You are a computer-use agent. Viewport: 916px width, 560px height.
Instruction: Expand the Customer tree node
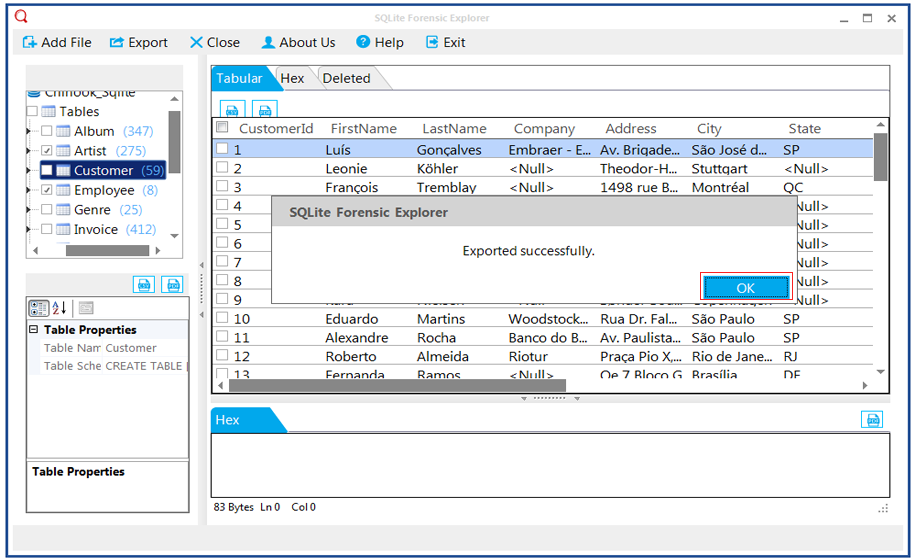tap(29, 171)
